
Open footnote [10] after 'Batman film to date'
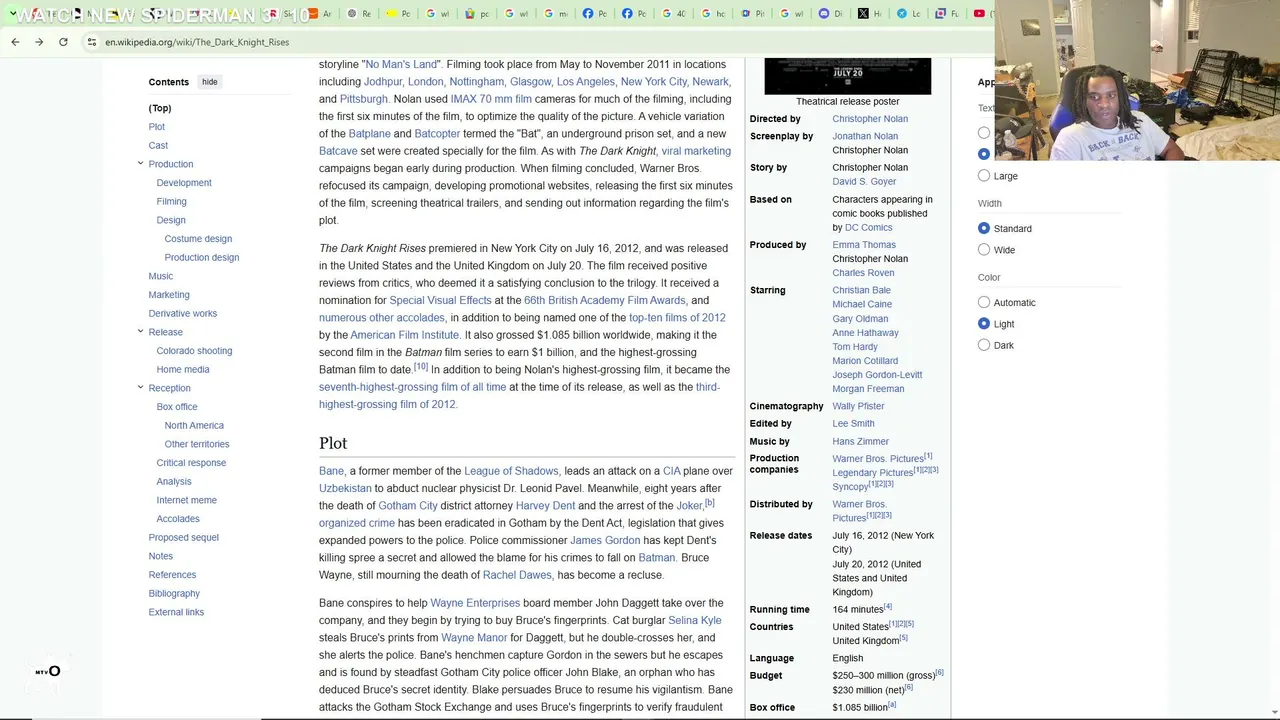pyautogui.click(x=421, y=368)
